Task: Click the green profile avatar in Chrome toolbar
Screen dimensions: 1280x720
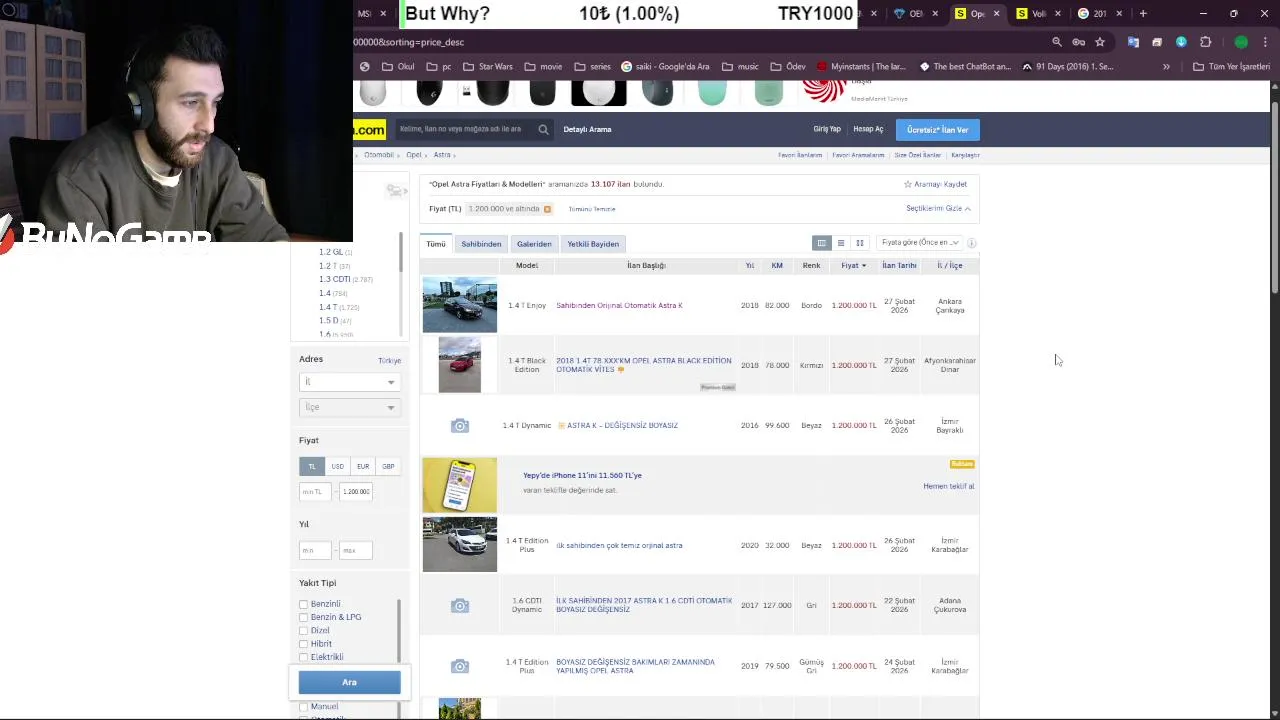Action: pos(1241,42)
